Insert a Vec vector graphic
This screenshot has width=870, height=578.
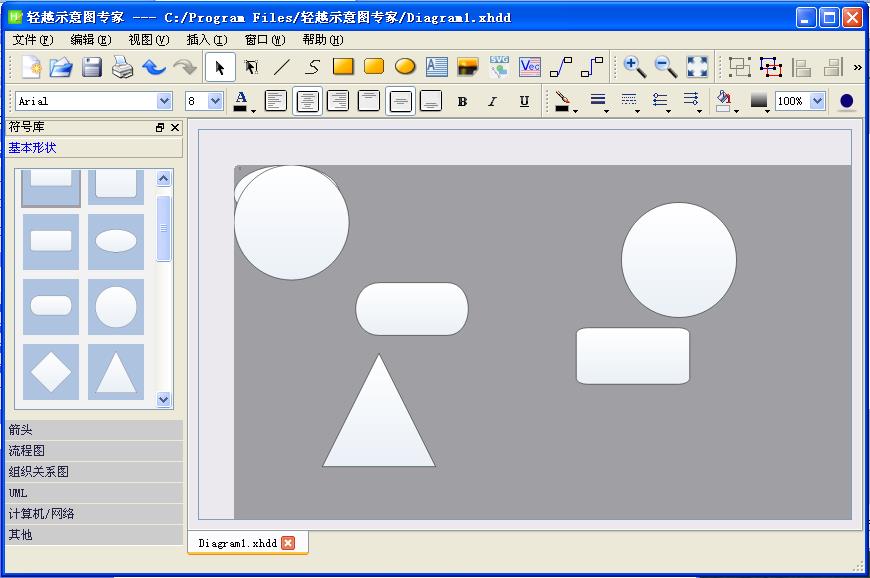pyautogui.click(x=530, y=67)
